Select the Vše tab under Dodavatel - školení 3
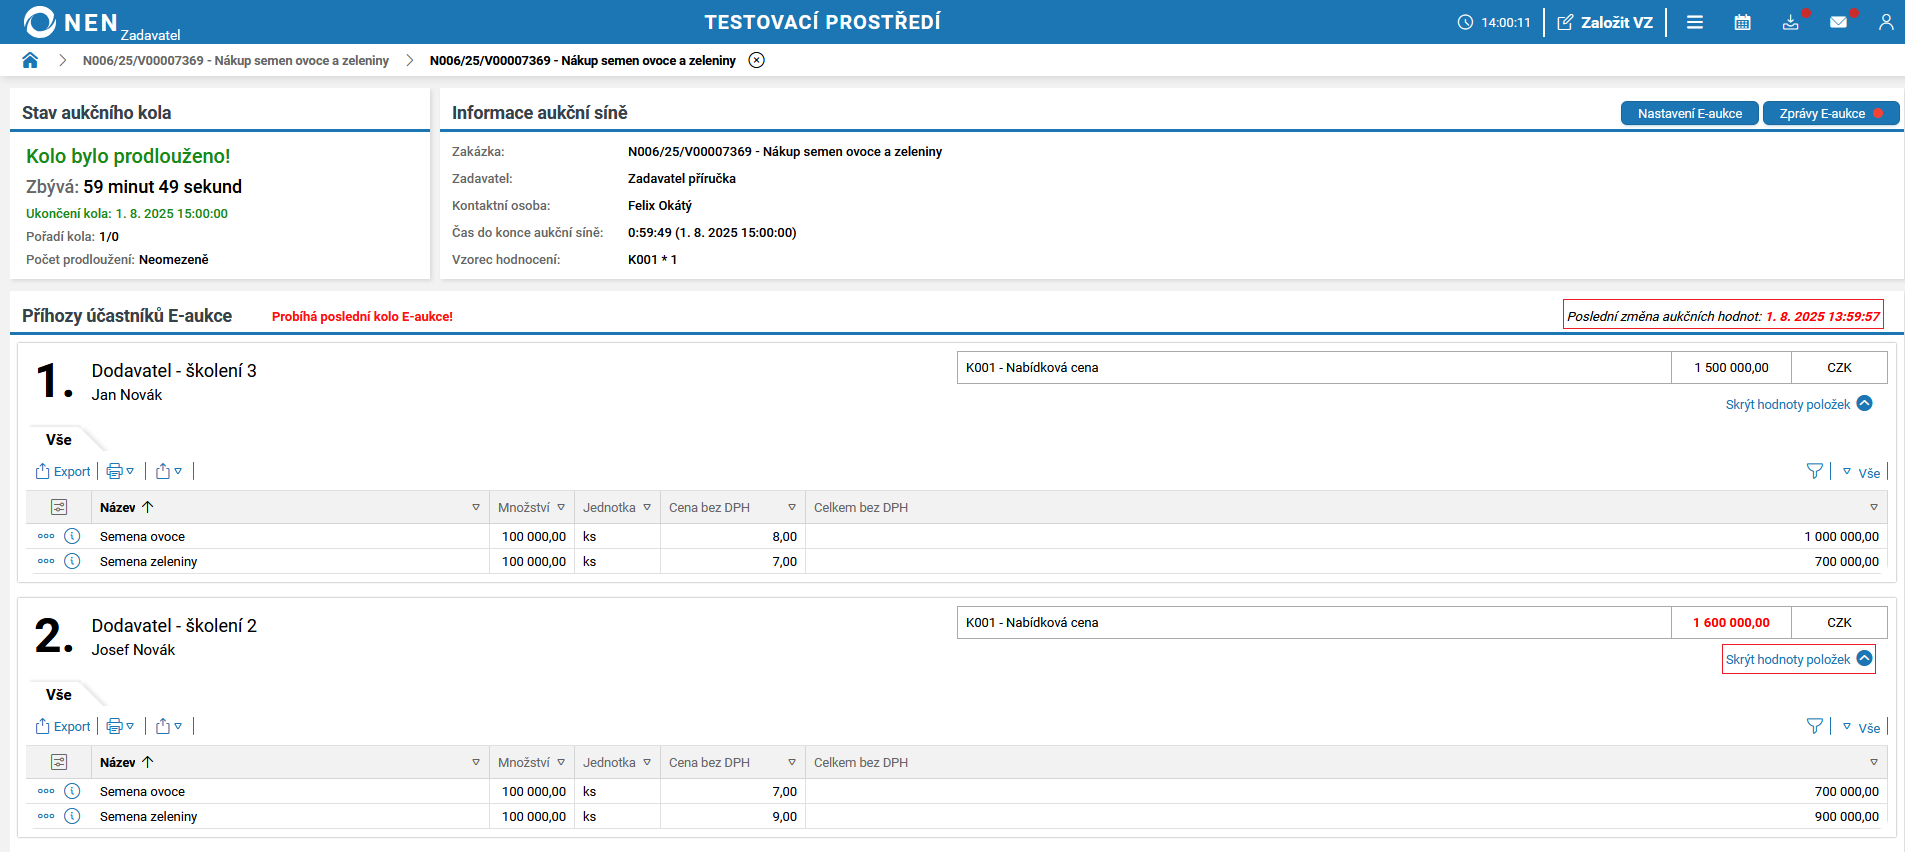 click(x=59, y=440)
